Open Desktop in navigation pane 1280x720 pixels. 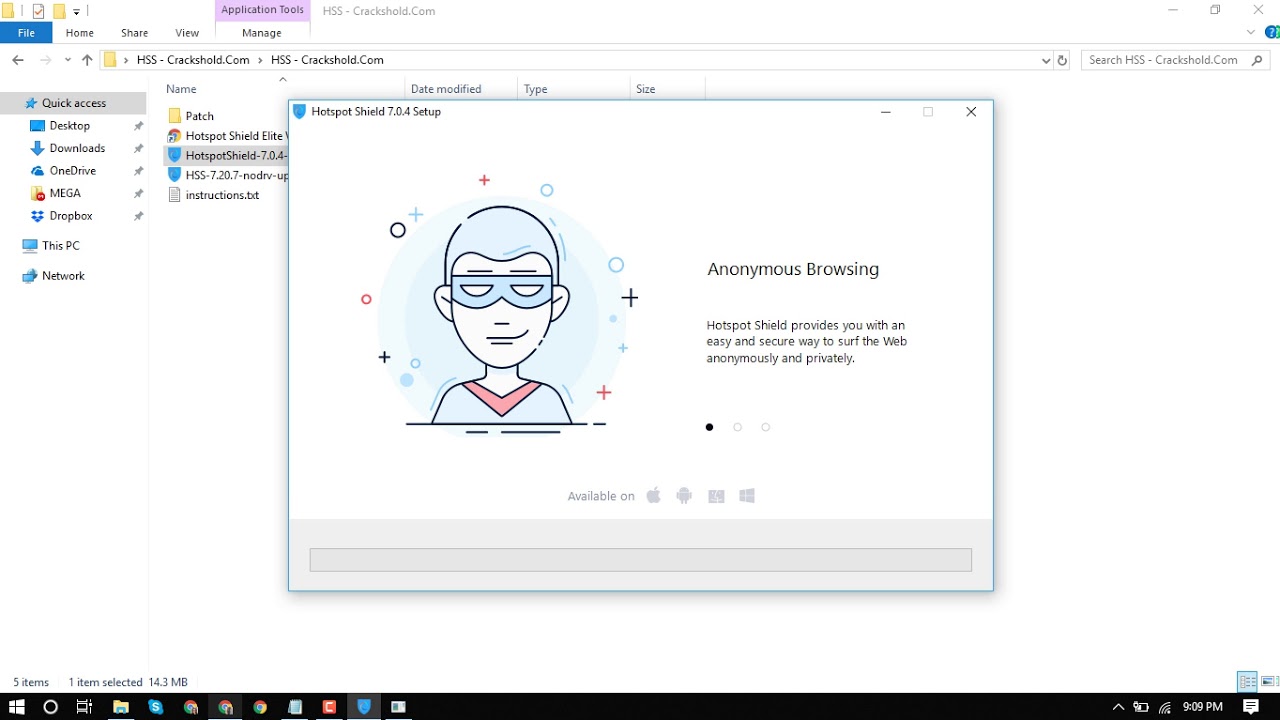tap(70, 126)
